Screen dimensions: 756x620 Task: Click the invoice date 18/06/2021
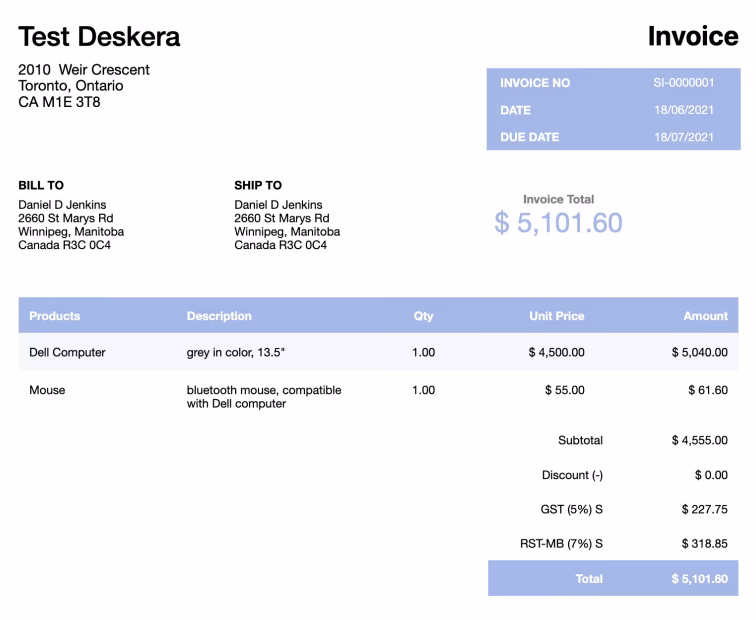(684, 110)
